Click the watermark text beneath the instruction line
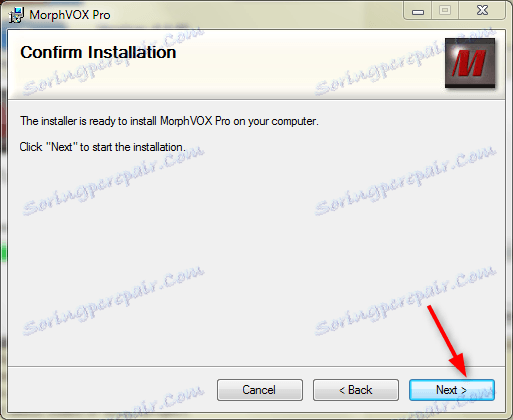Viewport: 513px width, 420px height. (113, 180)
